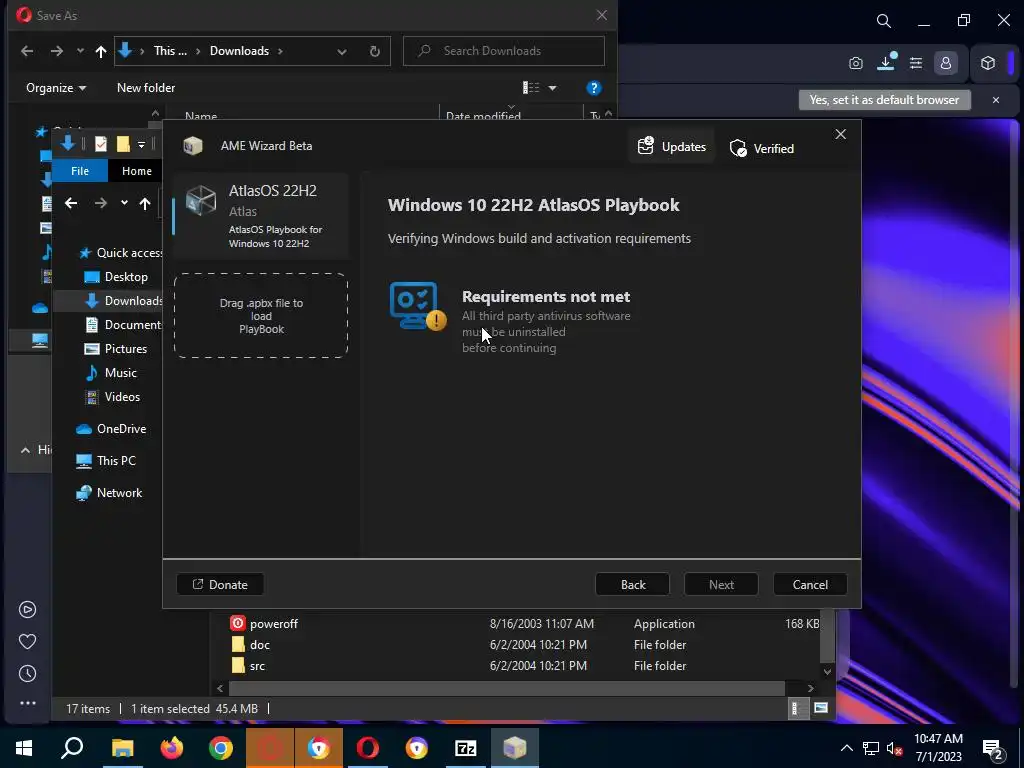Click the disabled Next button

[x=721, y=584]
